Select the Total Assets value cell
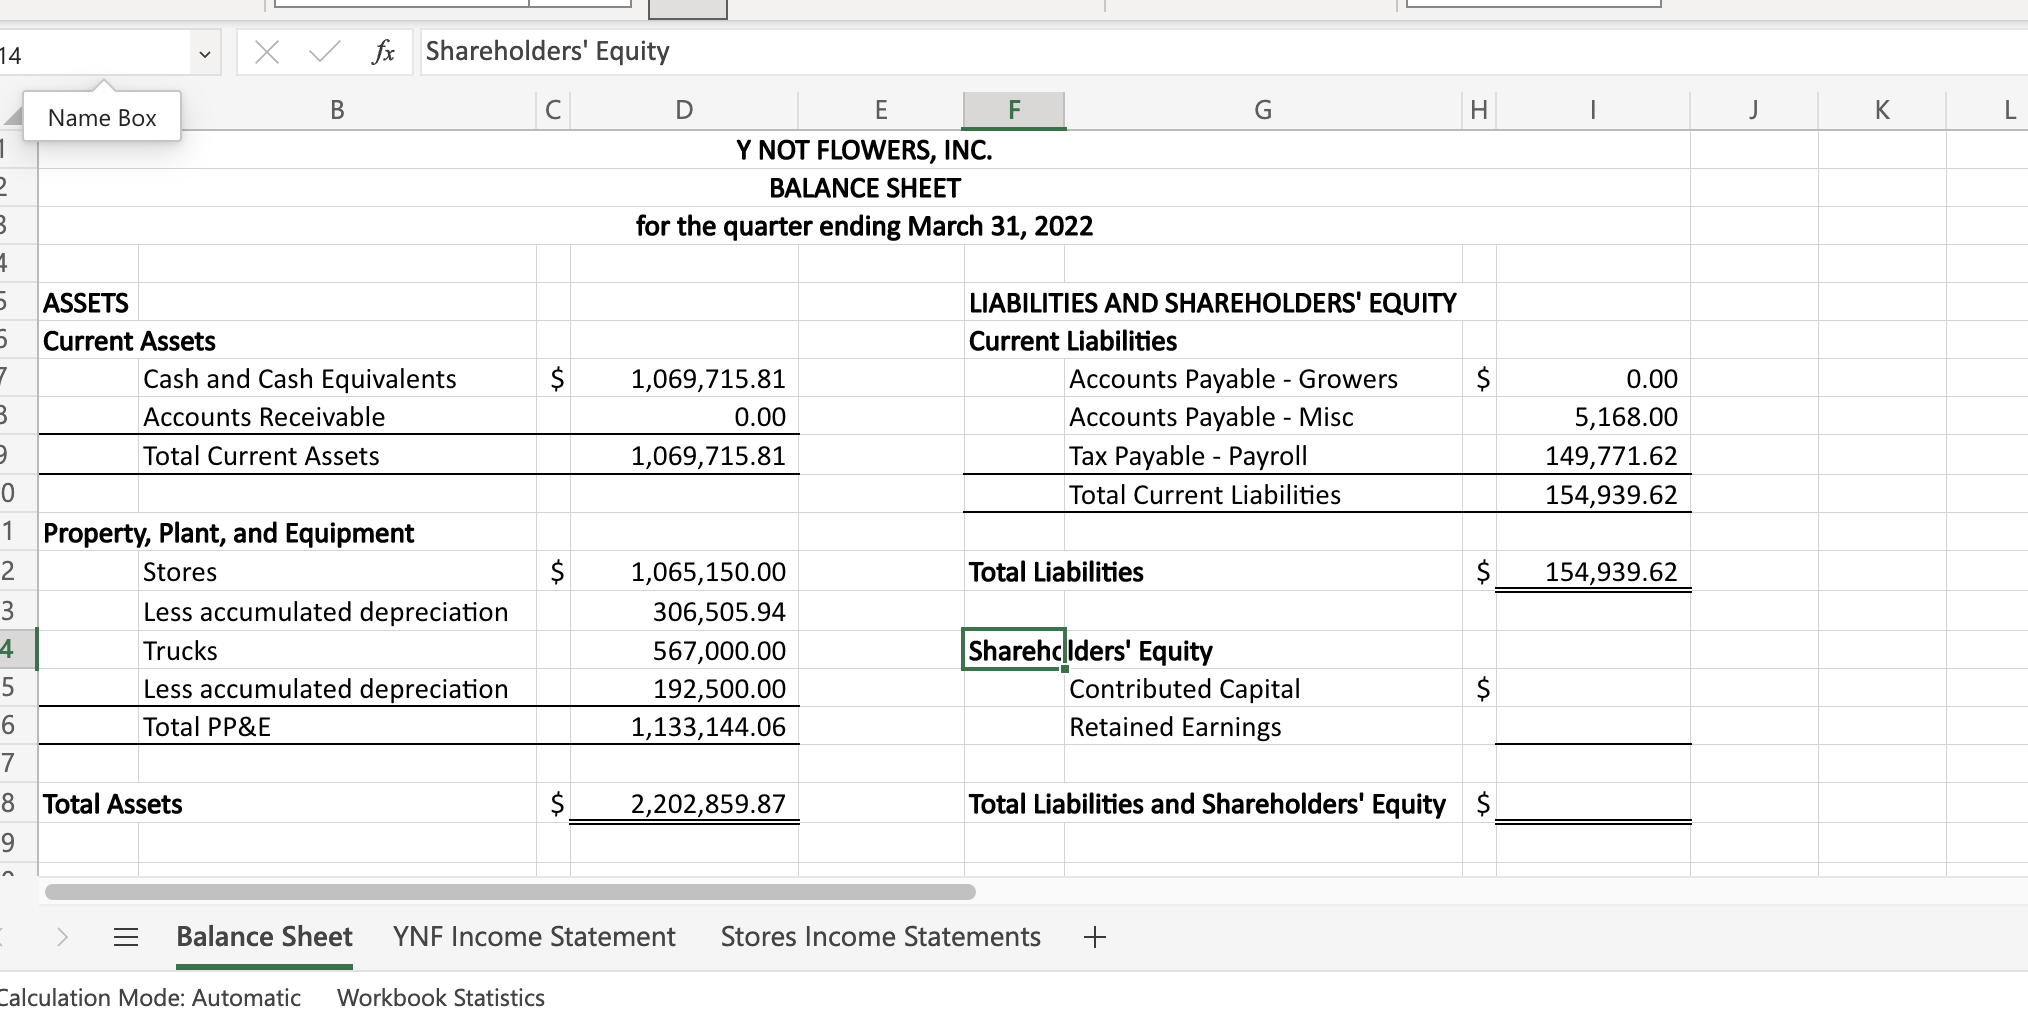Viewport: 2028px width, 1016px height. pyautogui.click(x=683, y=803)
